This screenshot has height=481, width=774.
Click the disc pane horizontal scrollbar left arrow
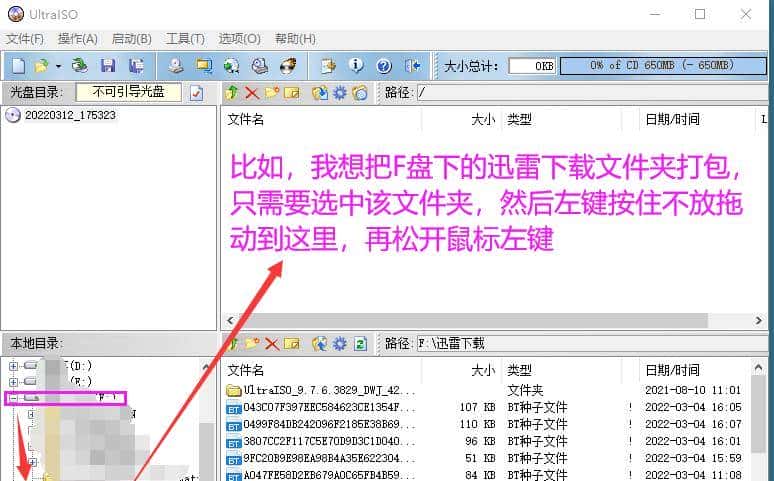tap(230, 321)
